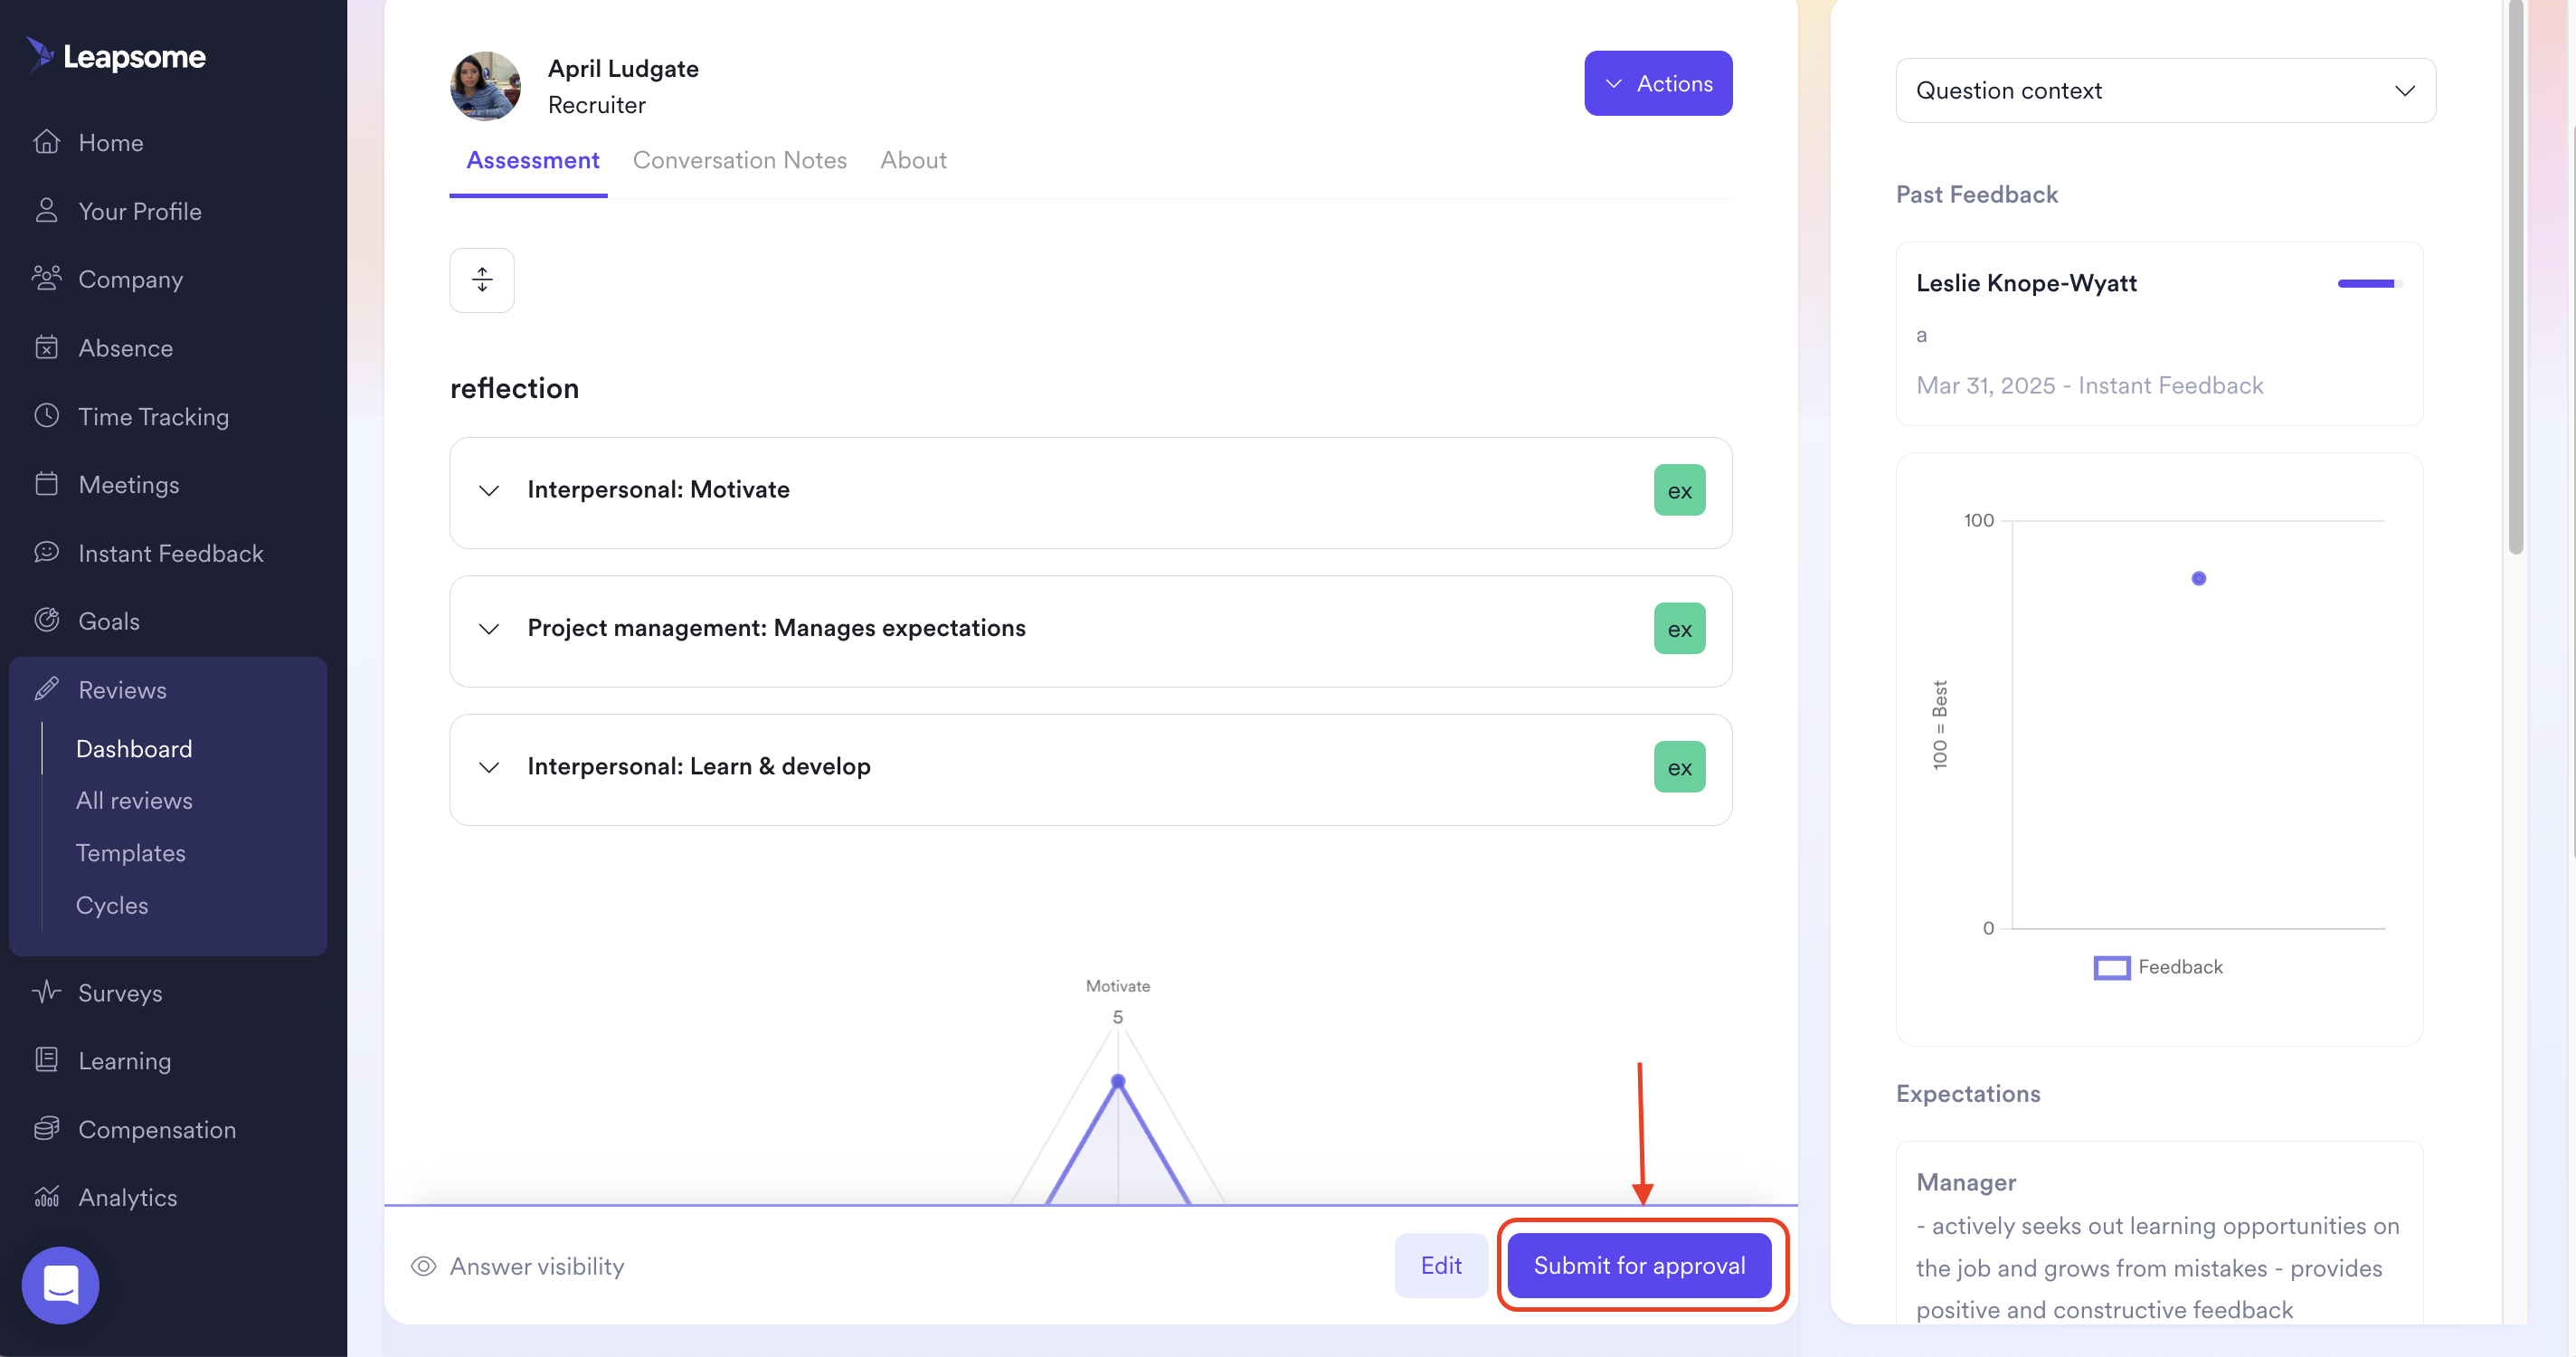Open the Intercom chat launcher
The width and height of the screenshot is (2576, 1357).
(x=60, y=1285)
